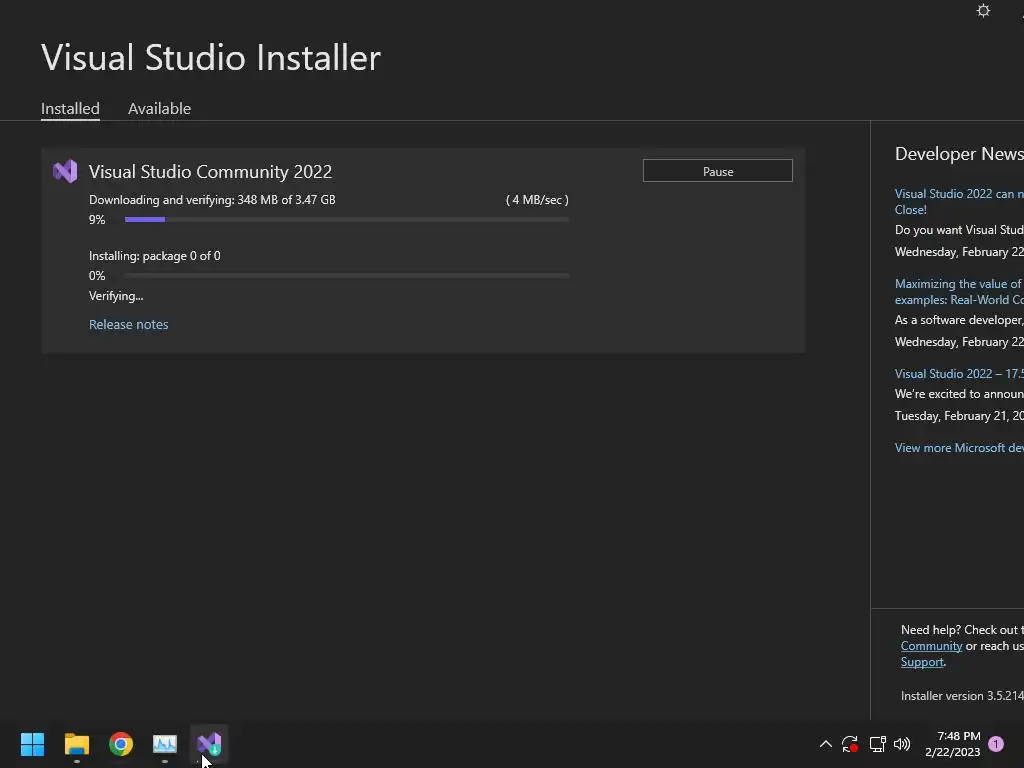Click the 'Tuesday, February 21' news date
1024x768 pixels.
(x=959, y=416)
